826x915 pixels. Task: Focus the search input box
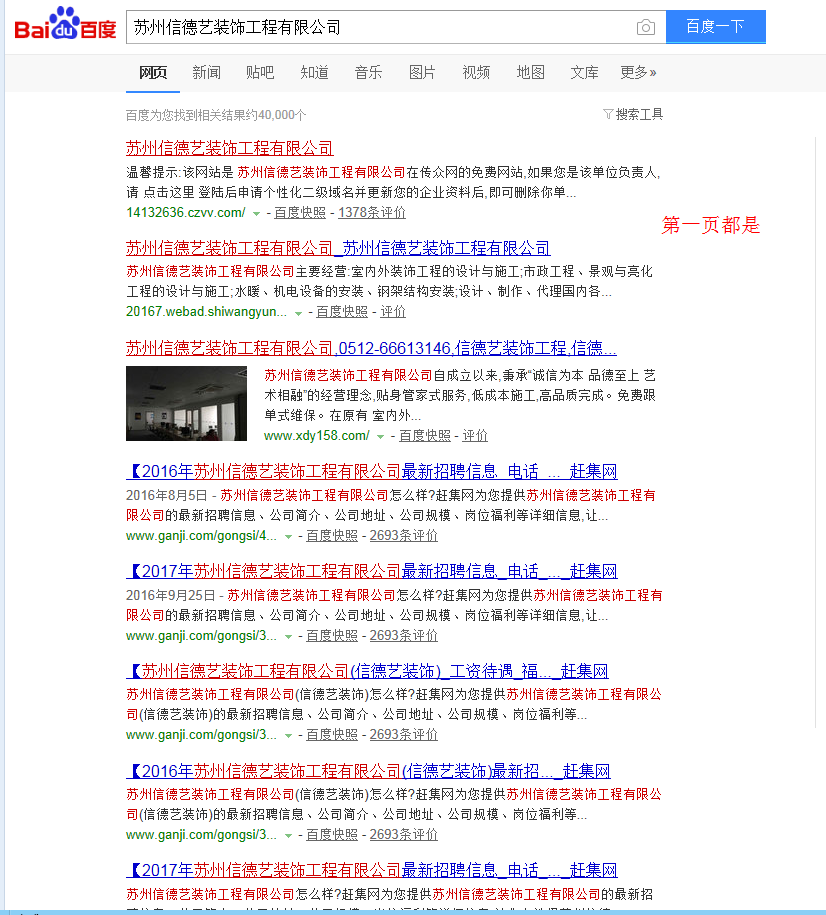point(379,27)
